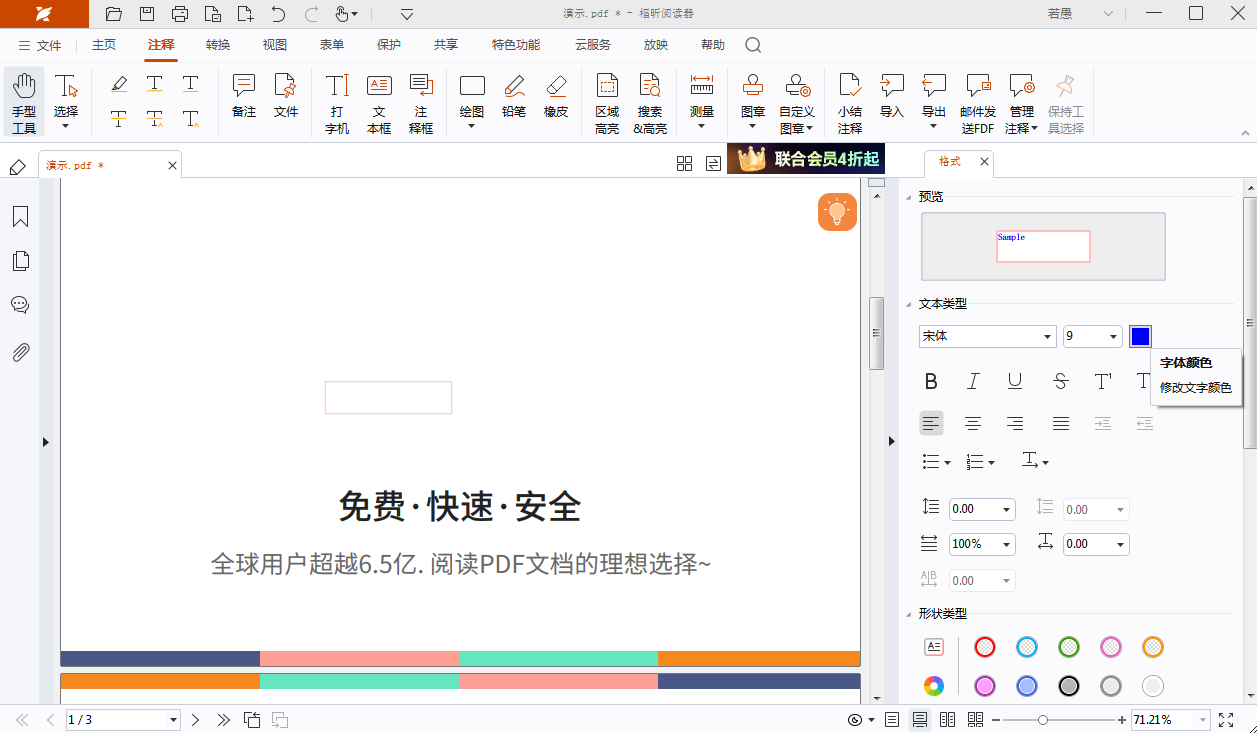Open the 打字机 typewriter annotation tool
This screenshot has height=733, width=1257.
pyautogui.click(x=336, y=100)
